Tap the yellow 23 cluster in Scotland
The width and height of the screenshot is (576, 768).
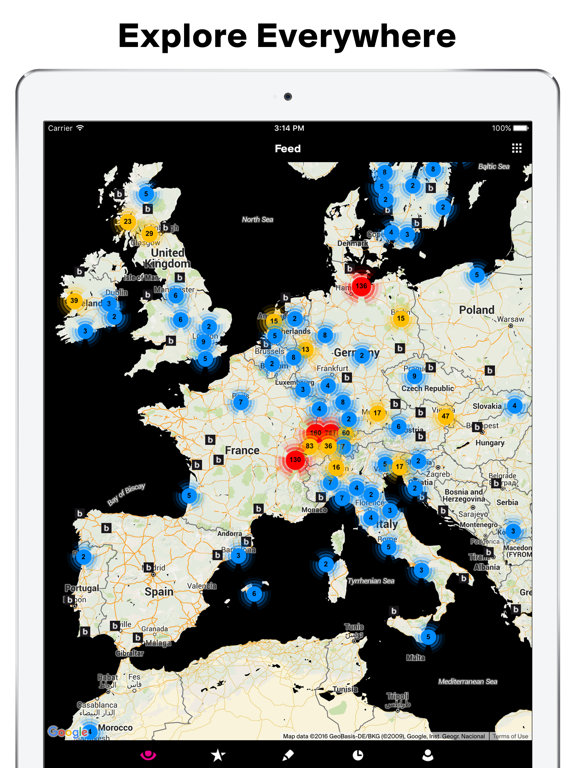pyautogui.click(x=127, y=221)
